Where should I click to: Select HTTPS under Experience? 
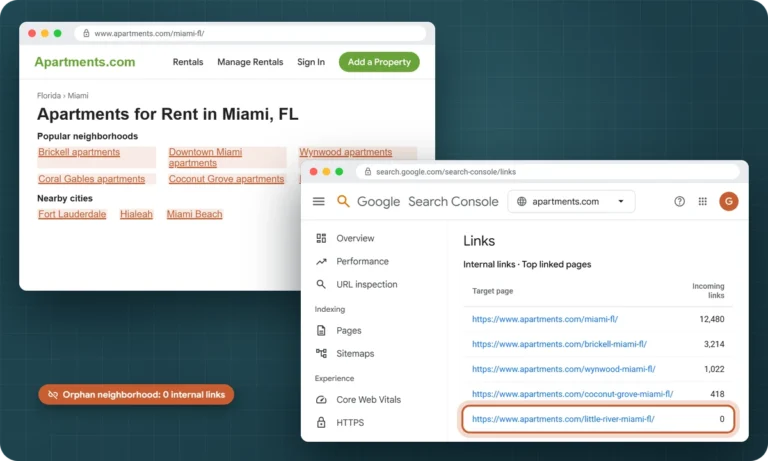coord(350,422)
